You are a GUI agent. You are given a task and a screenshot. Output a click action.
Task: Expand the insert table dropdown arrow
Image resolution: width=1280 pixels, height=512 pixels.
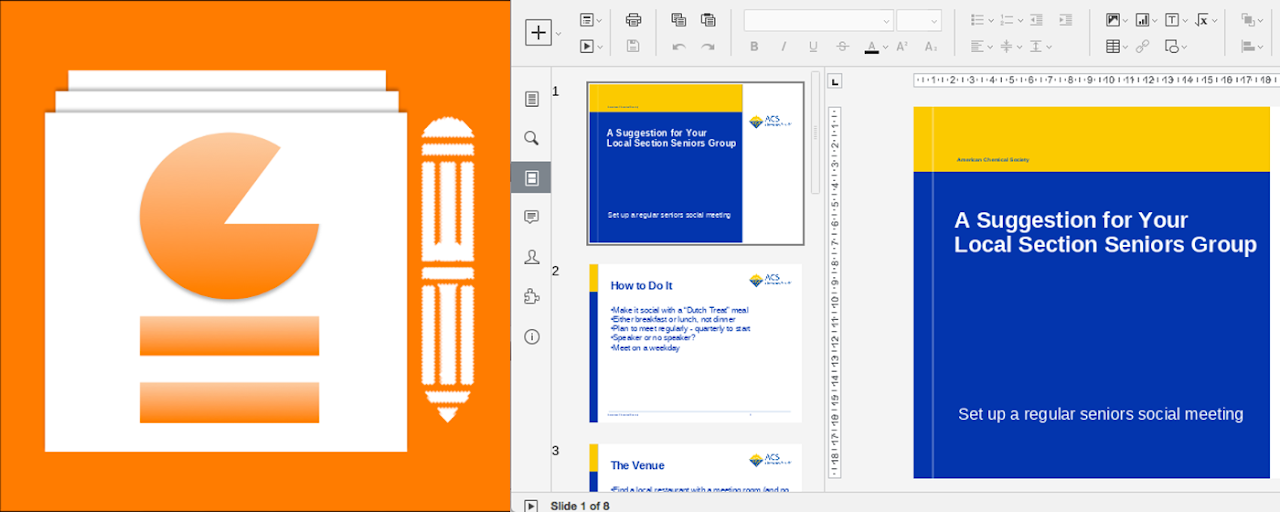pos(1125,46)
